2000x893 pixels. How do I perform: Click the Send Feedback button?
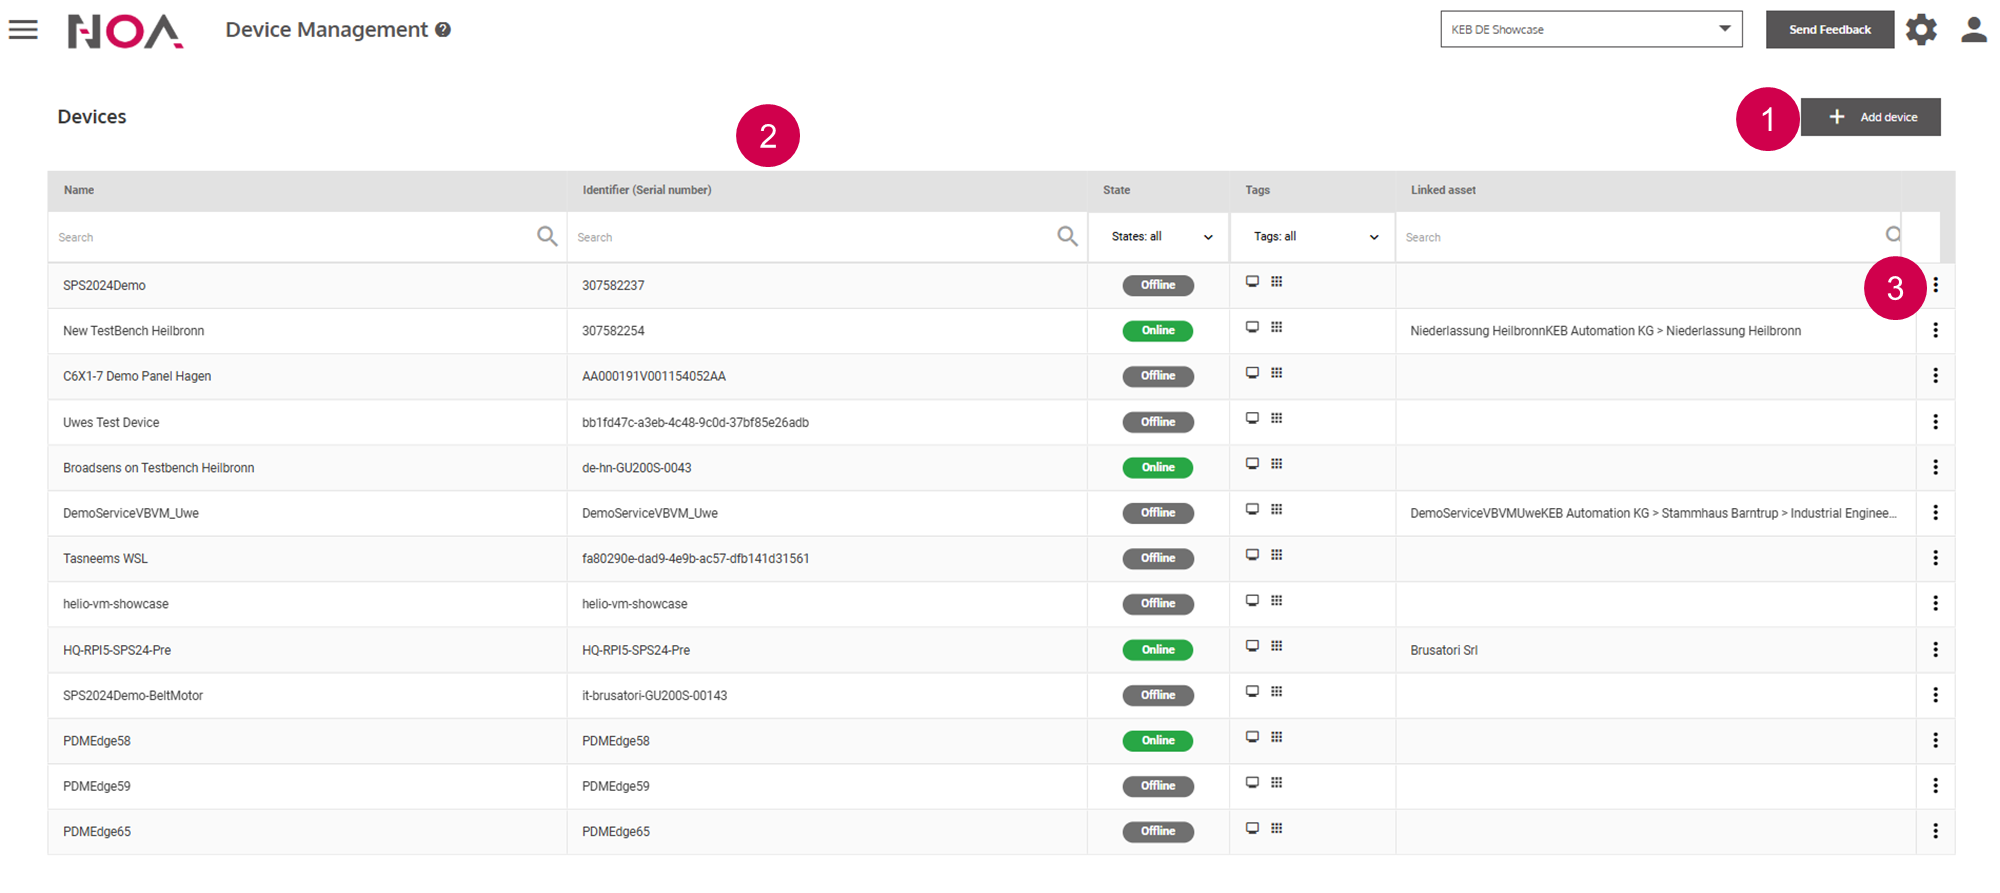(x=1829, y=29)
